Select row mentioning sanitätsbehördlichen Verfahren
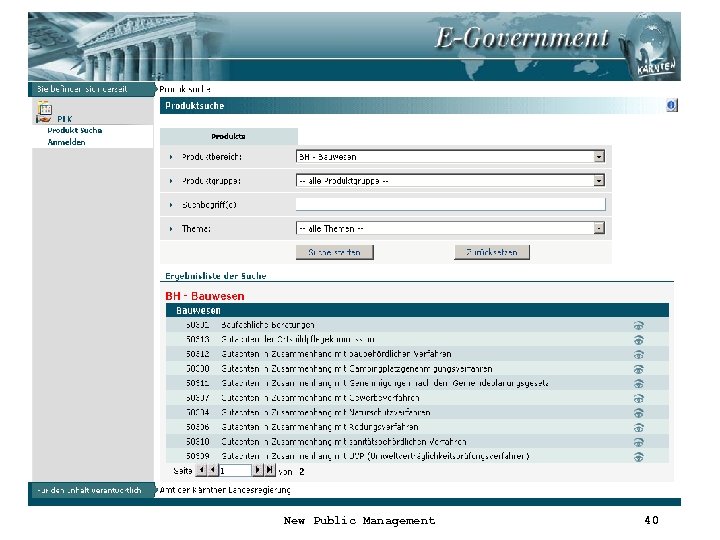720x540 pixels. point(417,442)
